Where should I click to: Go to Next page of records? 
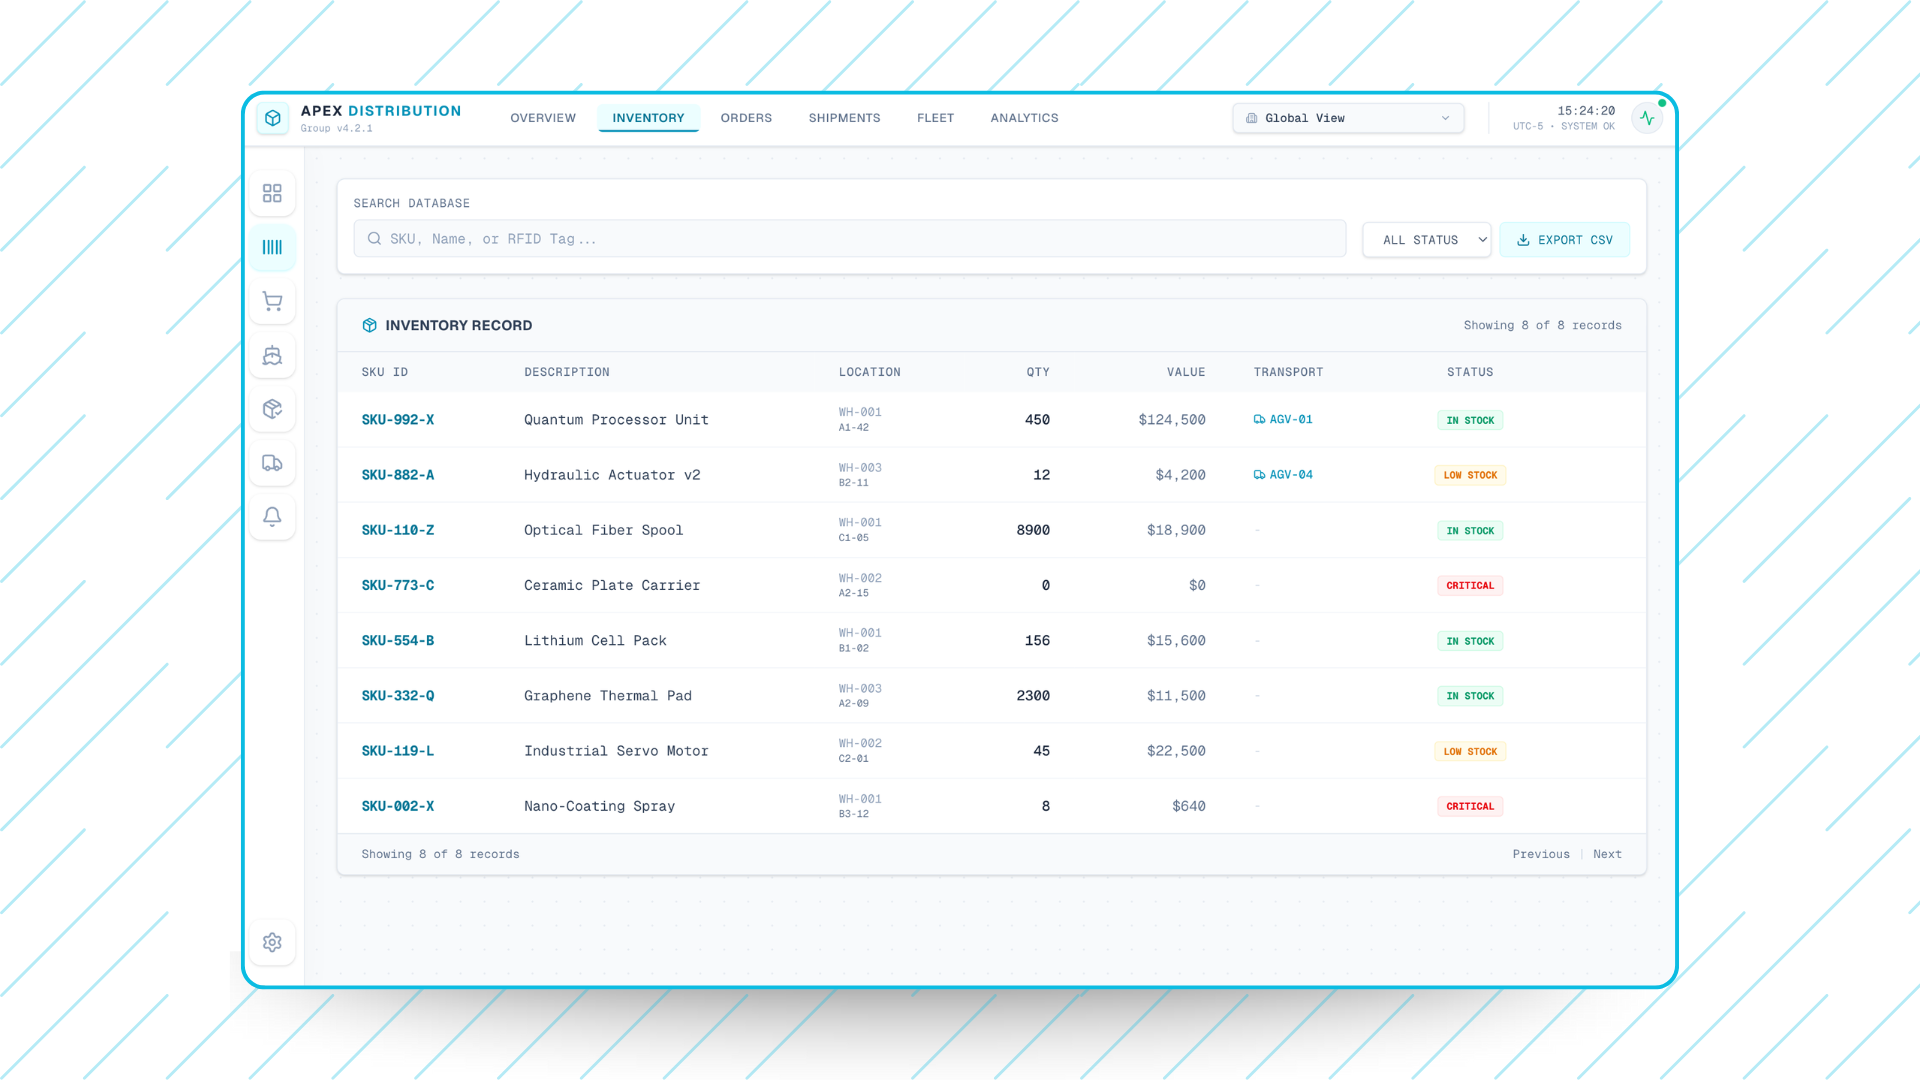click(x=1607, y=854)
